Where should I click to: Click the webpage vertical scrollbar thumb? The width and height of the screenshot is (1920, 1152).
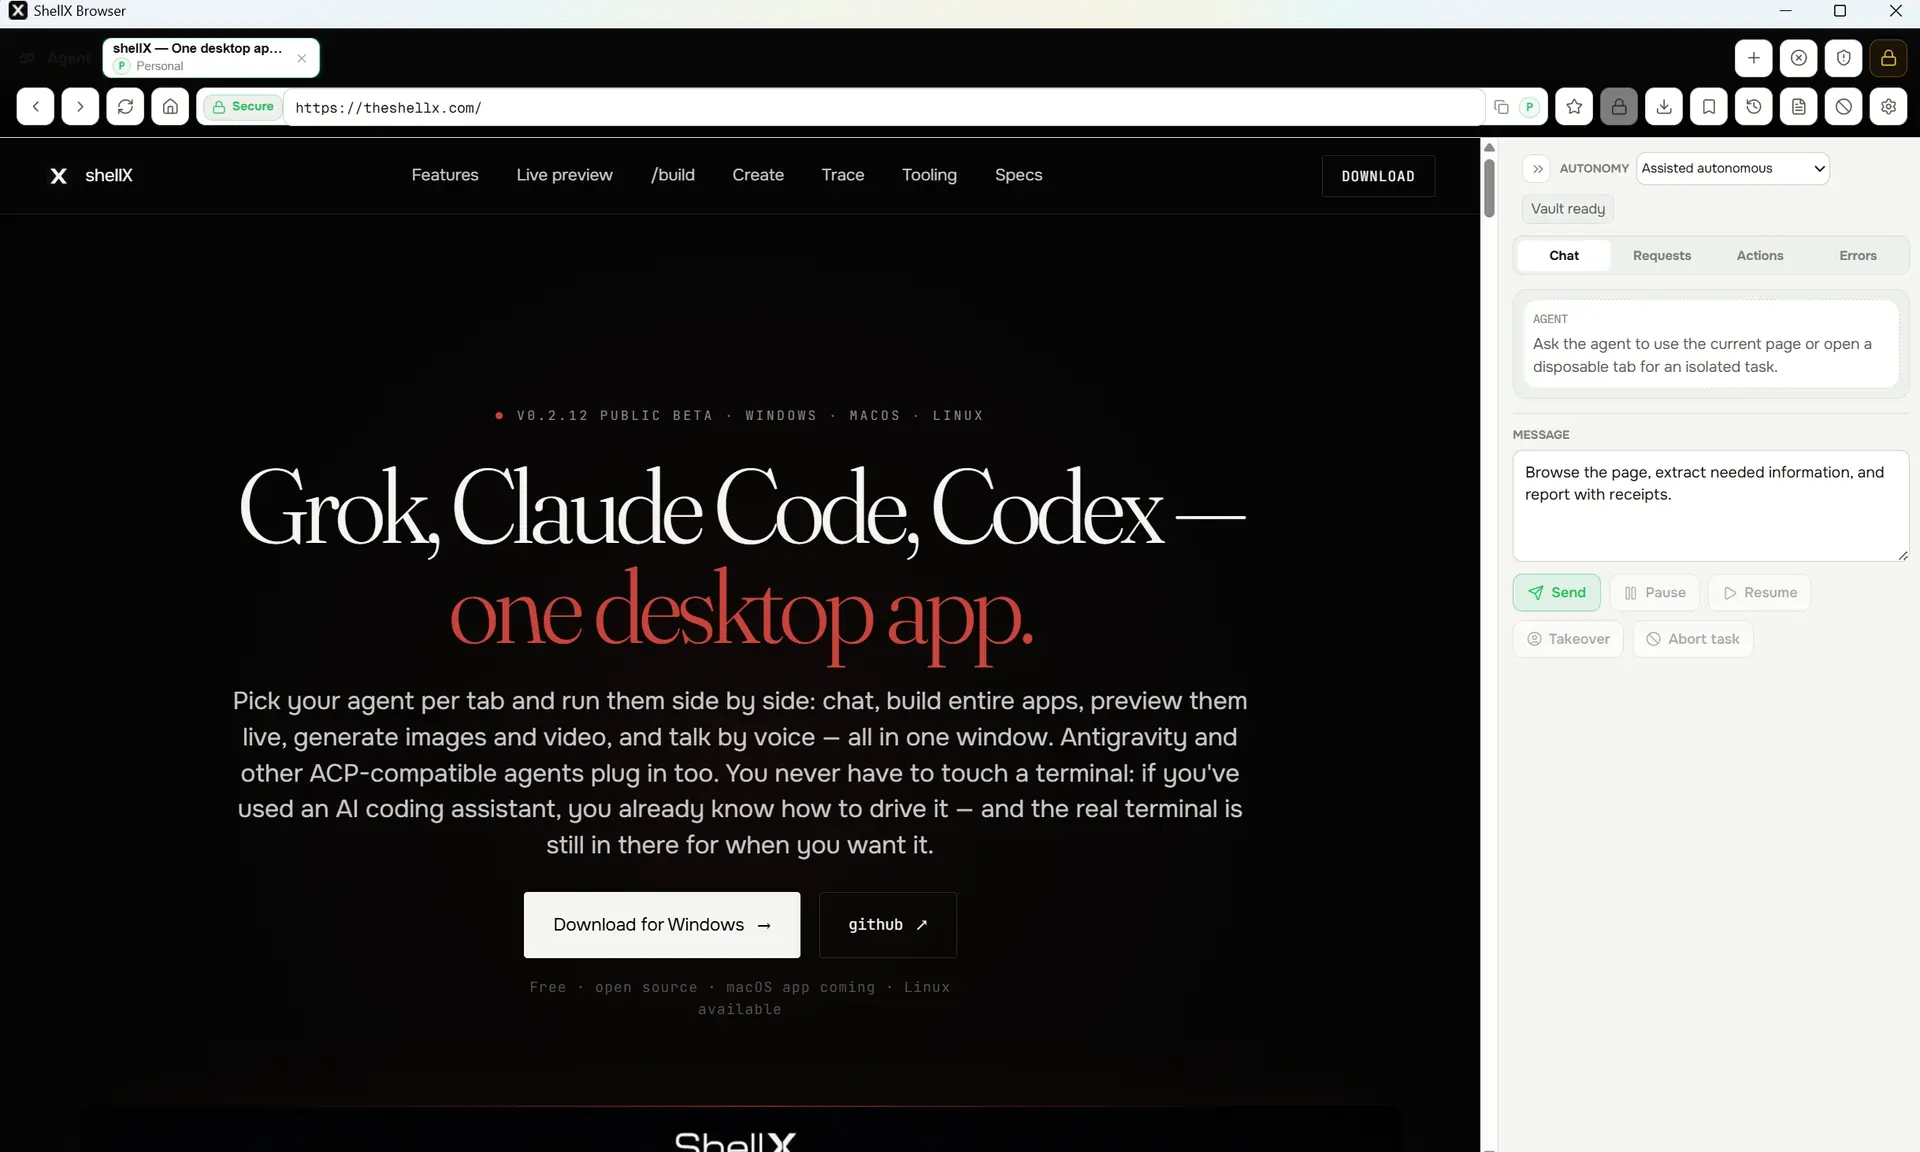click(x=1489, y=187)
